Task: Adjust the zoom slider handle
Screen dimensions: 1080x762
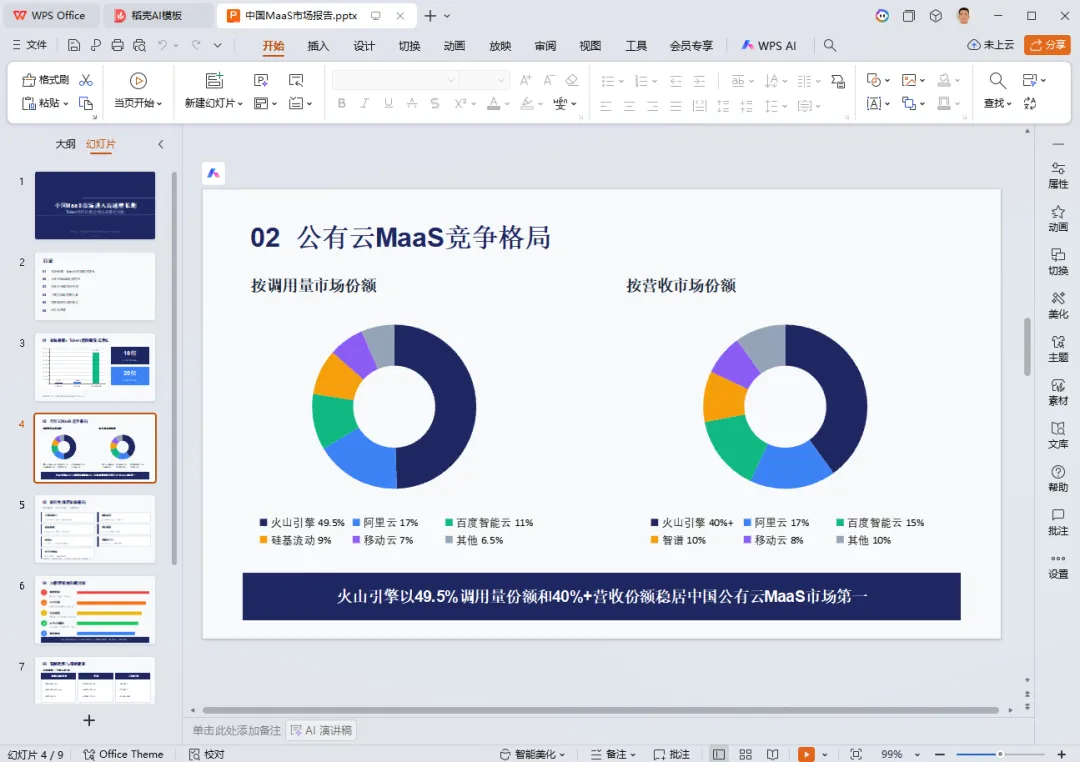Action: (1000, 754)
